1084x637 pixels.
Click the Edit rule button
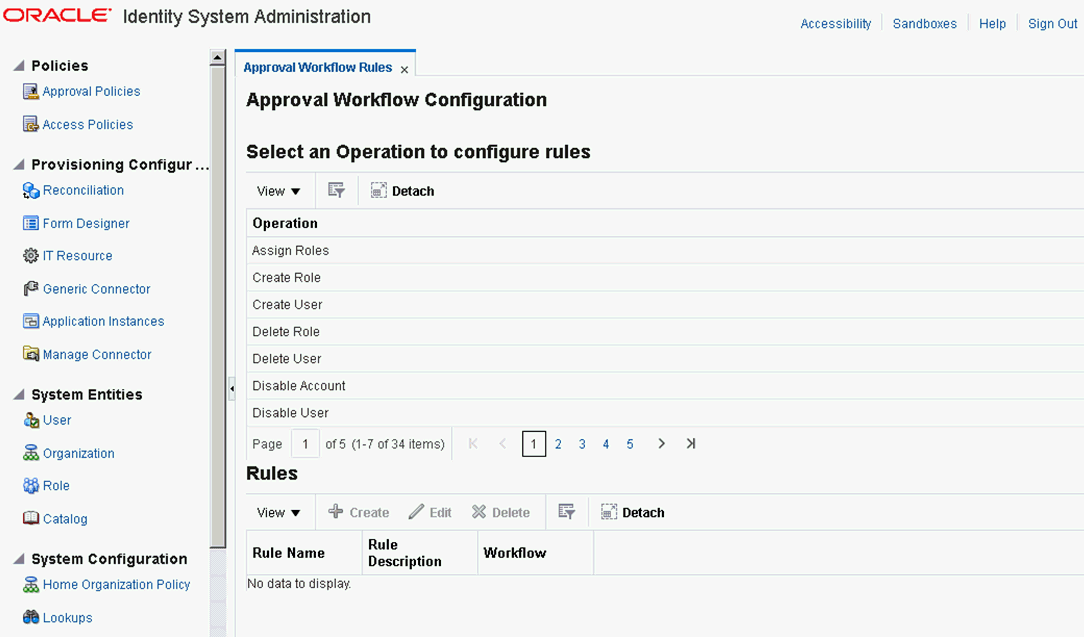pos(430,513)
